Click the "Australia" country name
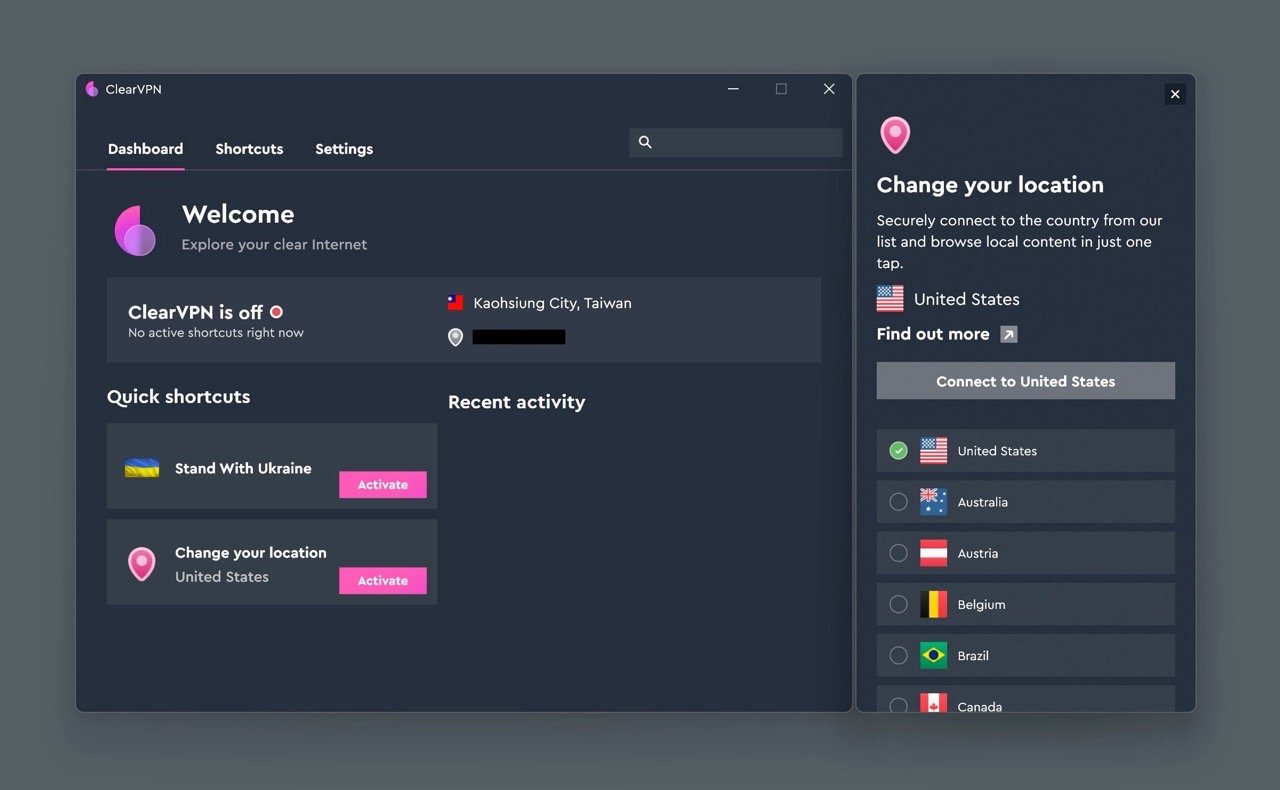Image resolution: width=1280 pixels, height=790 pixels. [983, 502]
